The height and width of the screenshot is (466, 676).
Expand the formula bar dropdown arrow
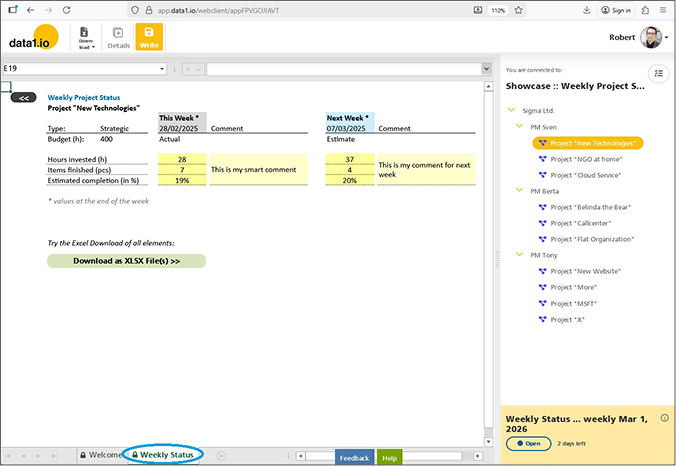[x=486, y=69]
